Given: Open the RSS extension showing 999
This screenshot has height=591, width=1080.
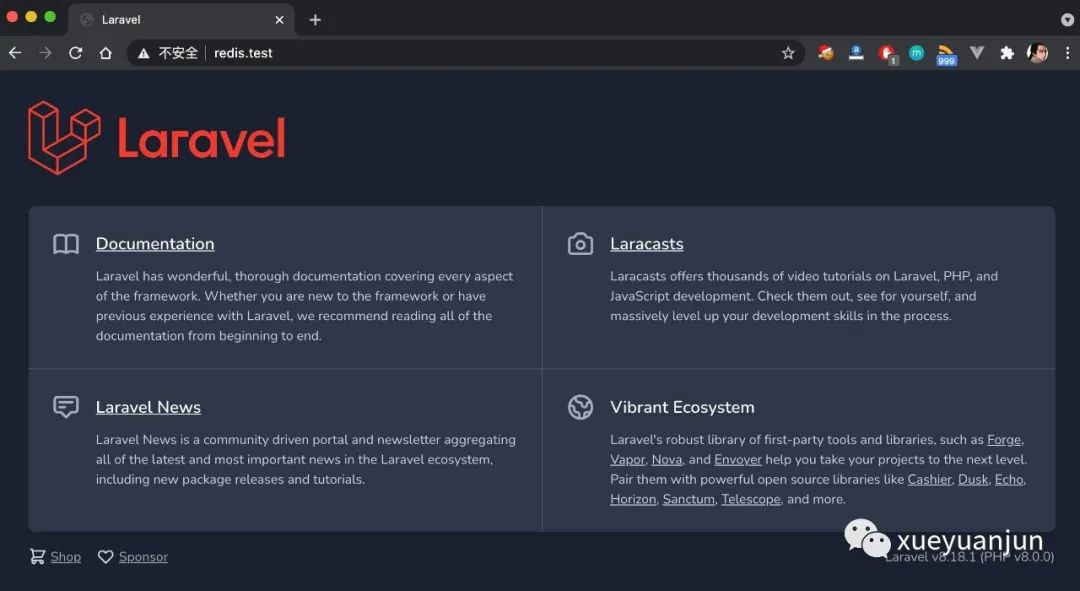Looking at the screenshot, I should click(x=946, y=54).
